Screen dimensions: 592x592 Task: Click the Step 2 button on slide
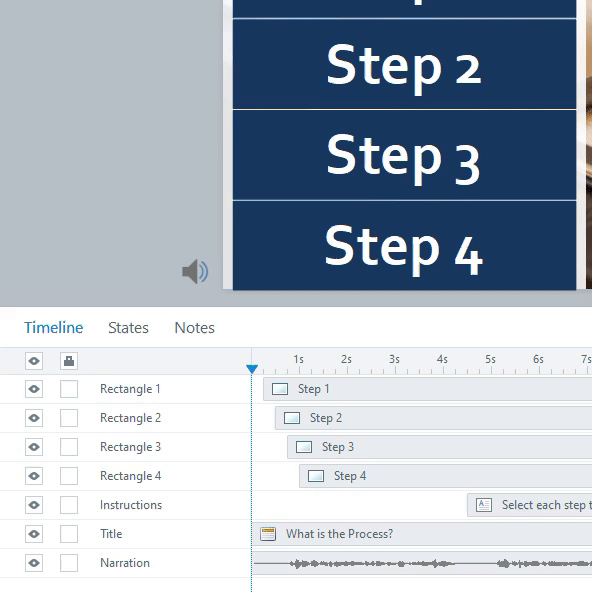(x=404, y=64)
